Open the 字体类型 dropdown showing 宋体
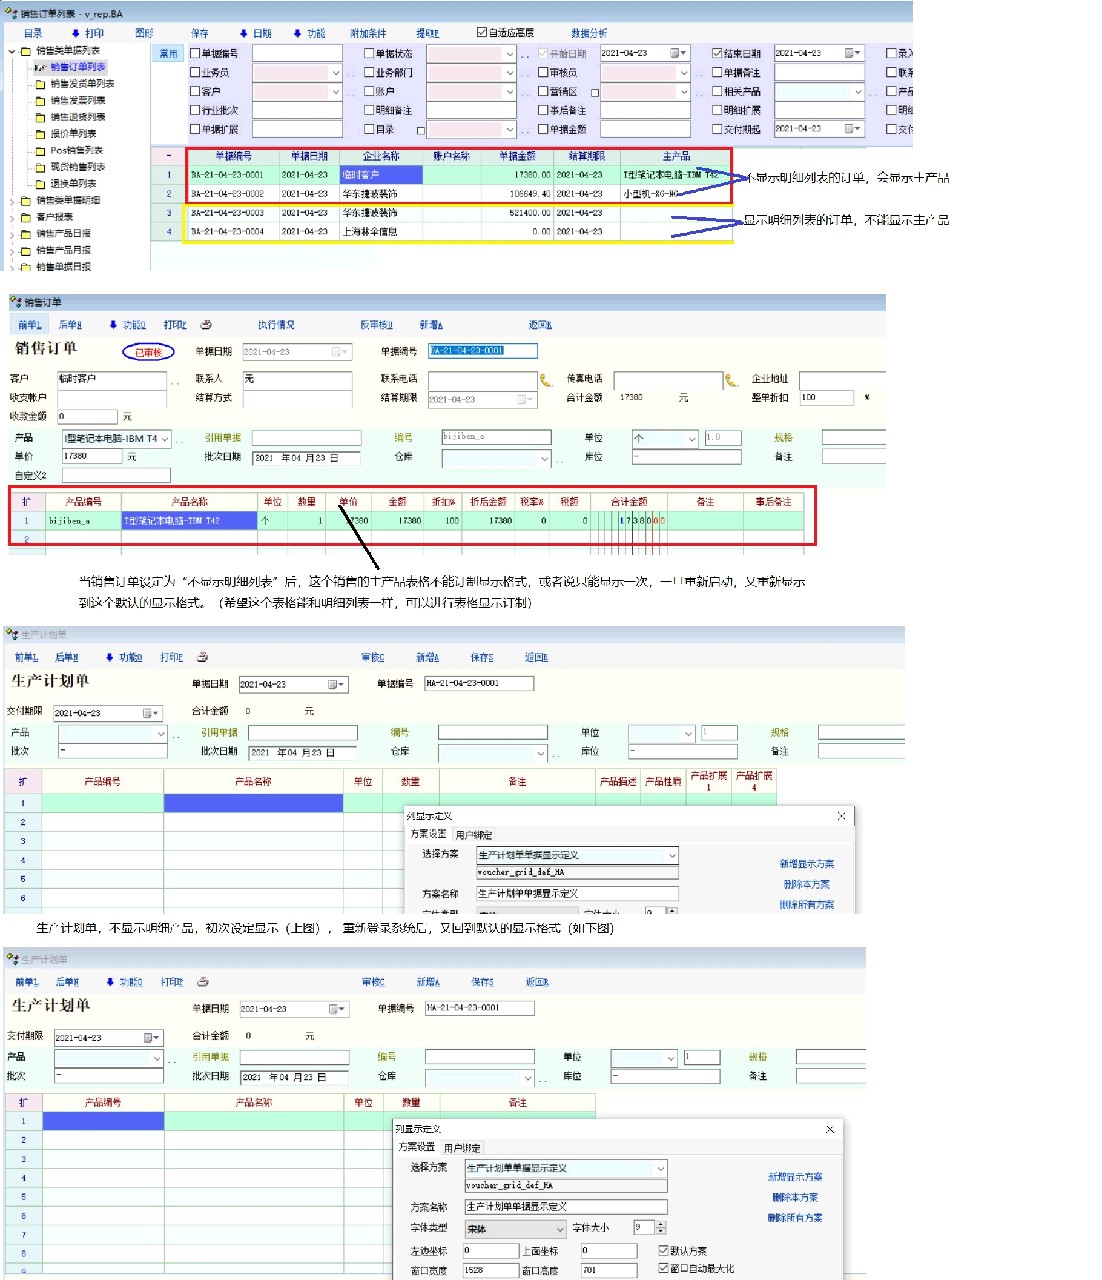This screenshot has height=1280, width=1102. coord(559,1228)
